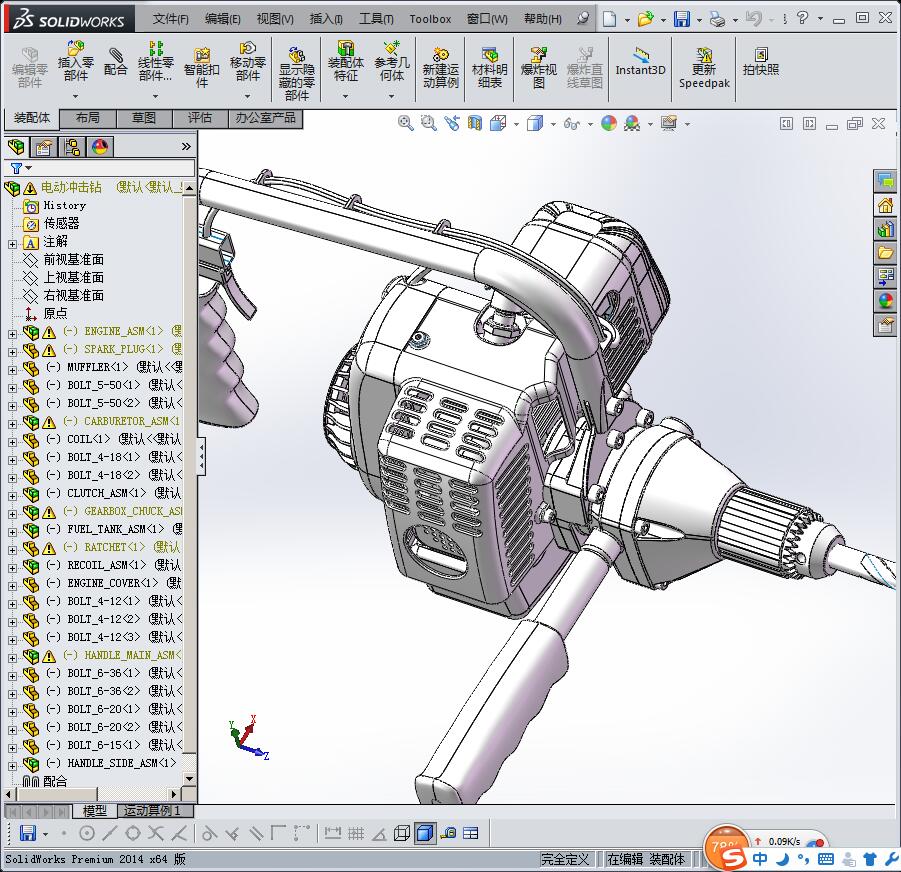
Task: Select the 配合 (Mate) tool in ribbon
Action: [116, 61]
